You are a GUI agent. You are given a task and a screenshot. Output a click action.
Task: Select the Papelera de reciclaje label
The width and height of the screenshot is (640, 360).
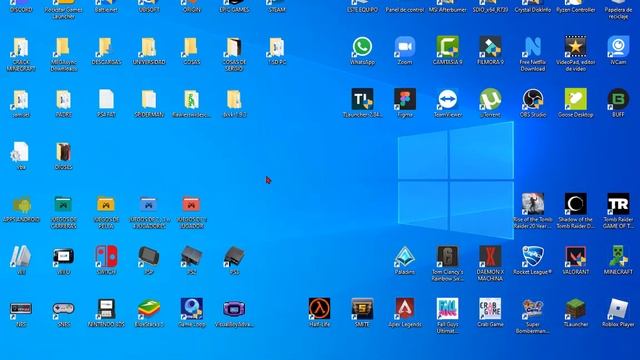618,13
